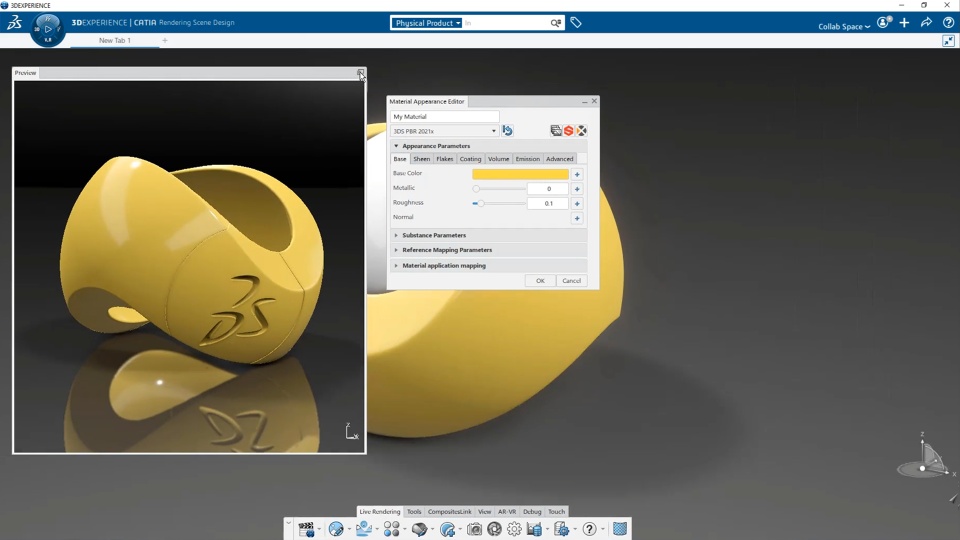Click the four spheres materials icon
This screenshot has height=540, width=960.
(391, 529)
